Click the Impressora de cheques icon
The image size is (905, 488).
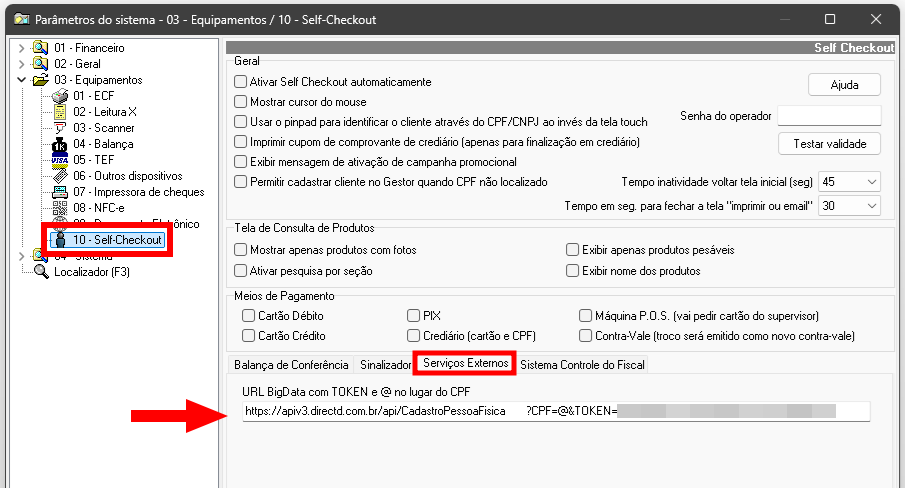[x=60, y=192]
